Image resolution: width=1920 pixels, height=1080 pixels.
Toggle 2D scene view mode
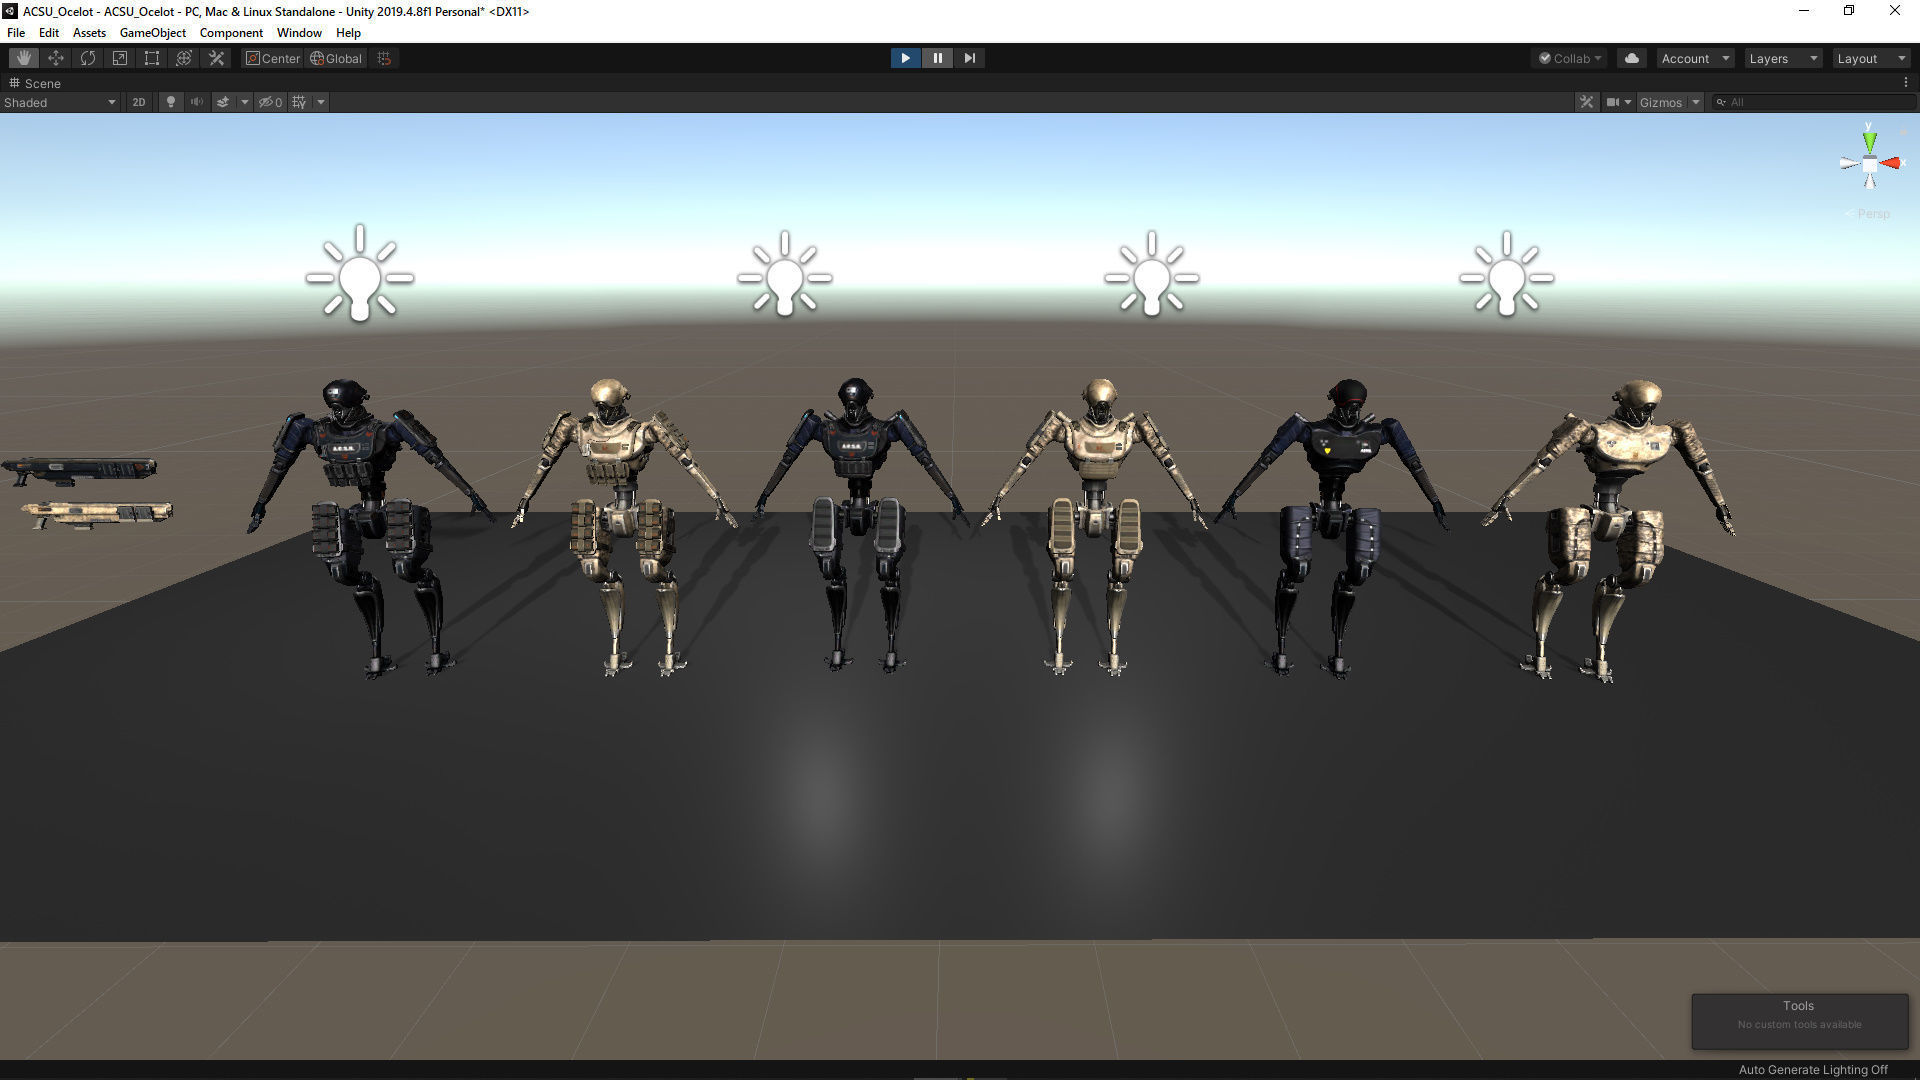pyautogui.click(x=139, y=102)
